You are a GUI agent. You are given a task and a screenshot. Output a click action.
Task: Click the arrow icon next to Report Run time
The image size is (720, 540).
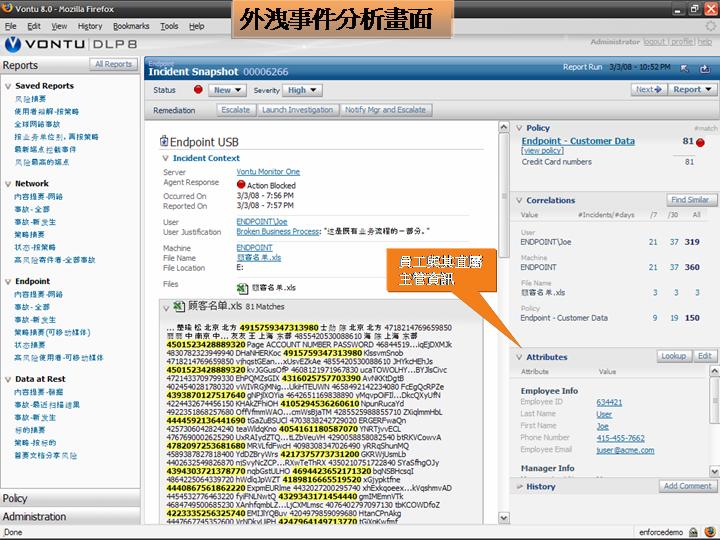(685, 68)
